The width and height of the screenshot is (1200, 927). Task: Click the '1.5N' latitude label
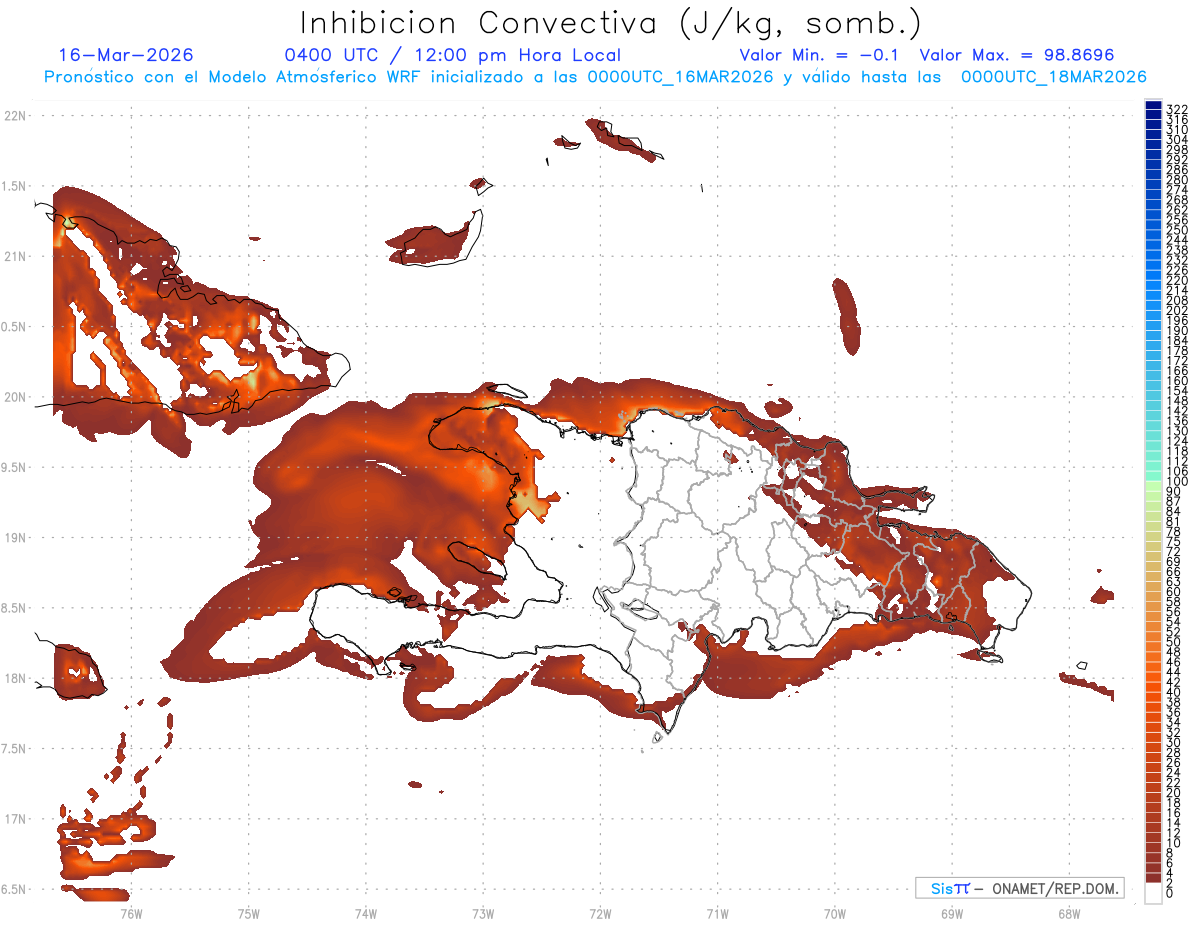(13, 186)
